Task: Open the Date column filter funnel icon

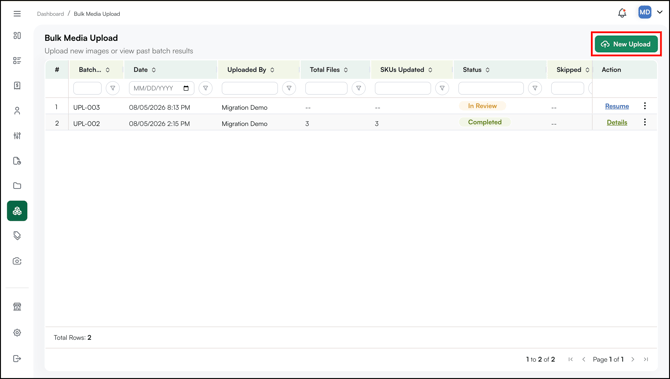Action: 206,88
